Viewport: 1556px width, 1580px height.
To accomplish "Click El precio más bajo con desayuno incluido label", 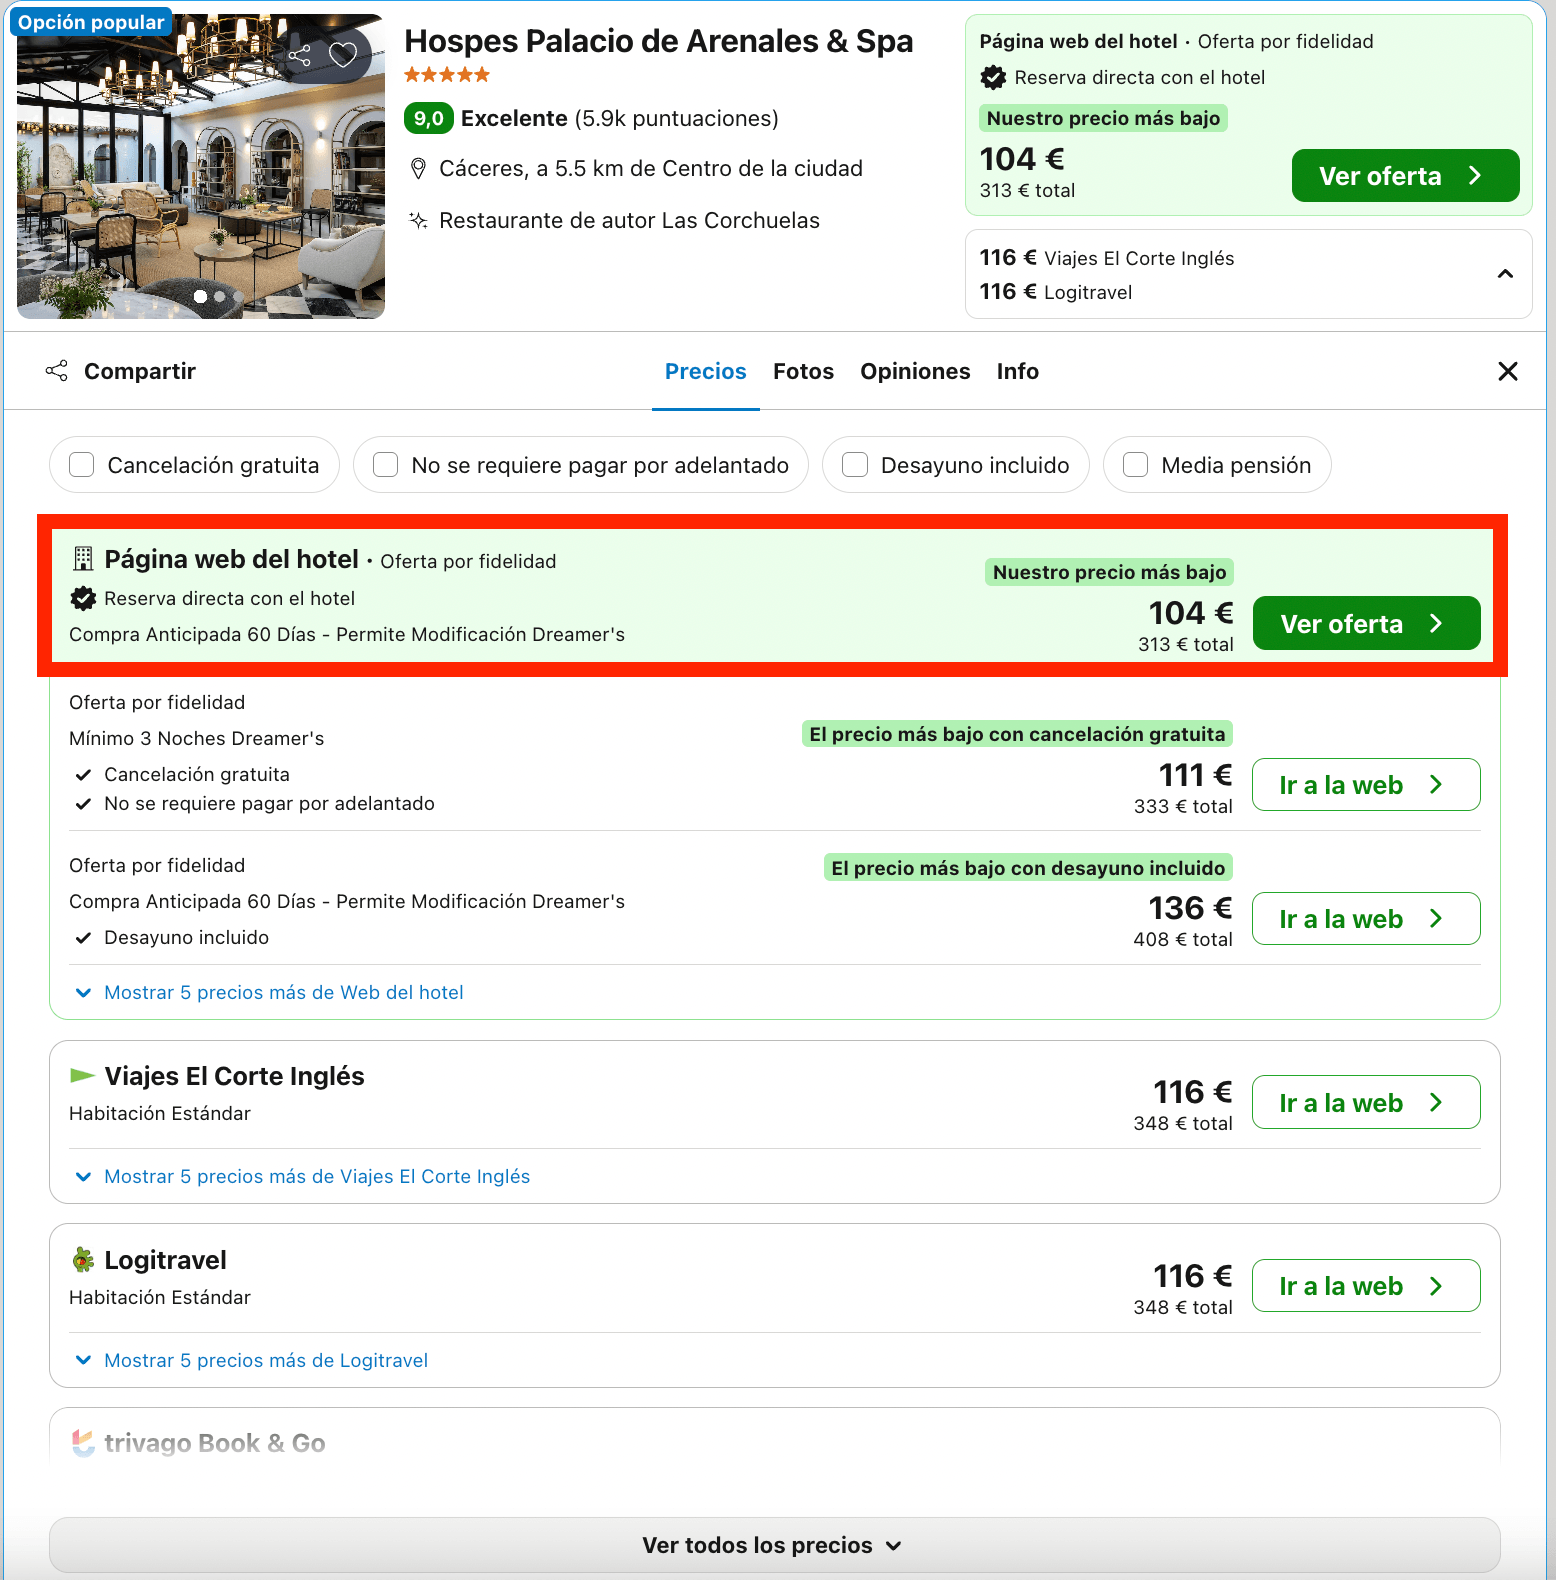I will point(1028,868).
